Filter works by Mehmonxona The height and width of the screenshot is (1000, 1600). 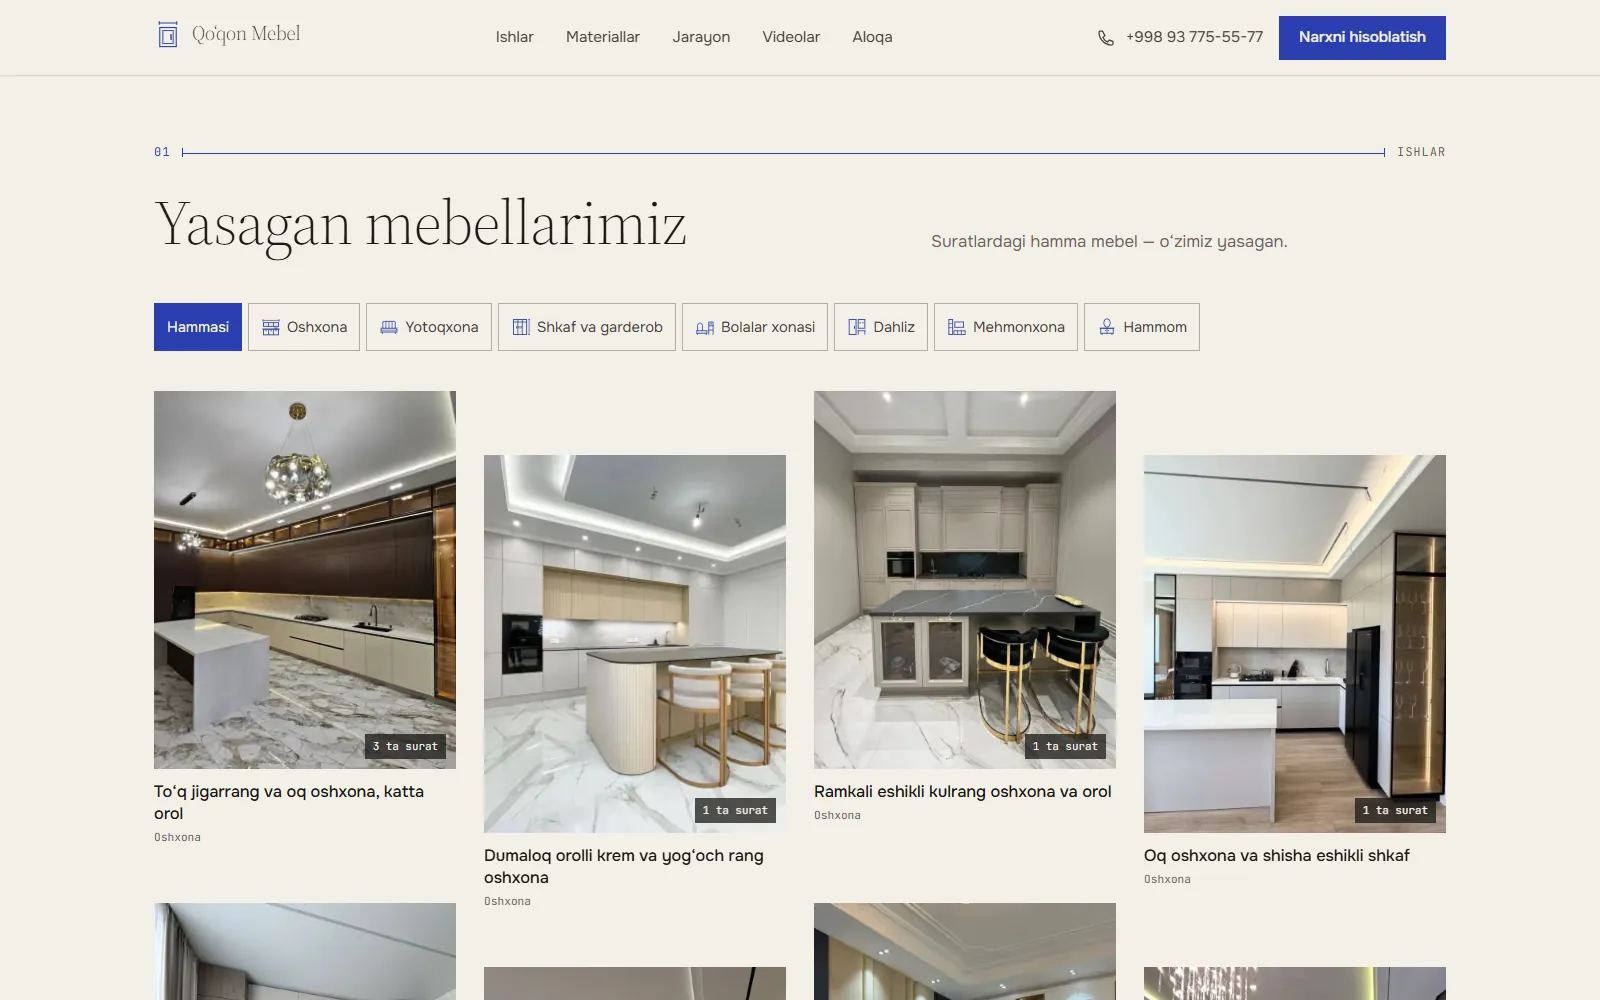(1006, 327)
